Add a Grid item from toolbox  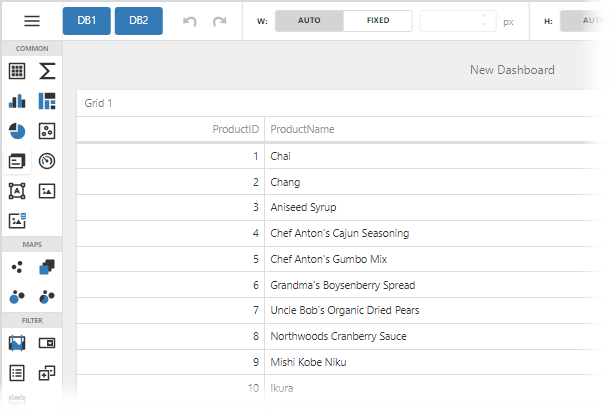coord(17,71)
